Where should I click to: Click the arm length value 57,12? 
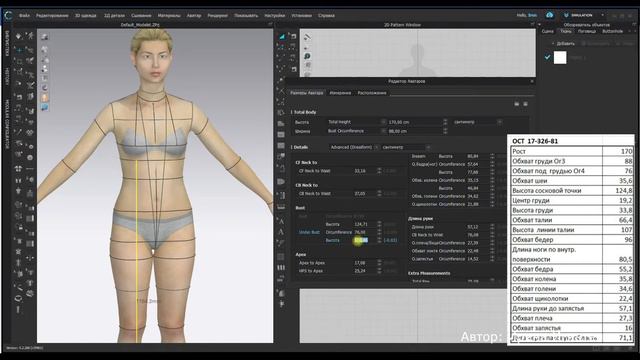click(x=473, y=227)
